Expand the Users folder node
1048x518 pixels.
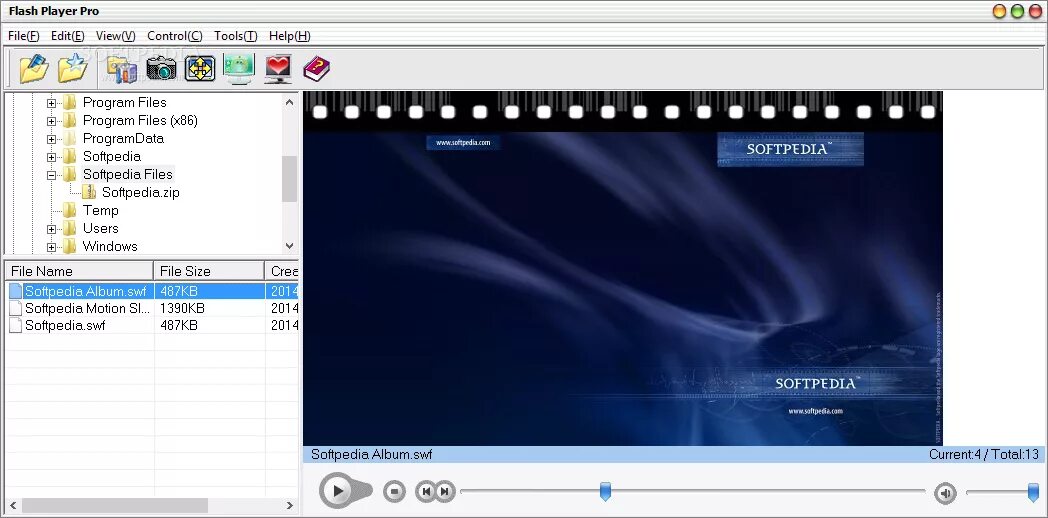tap(51, 229)
